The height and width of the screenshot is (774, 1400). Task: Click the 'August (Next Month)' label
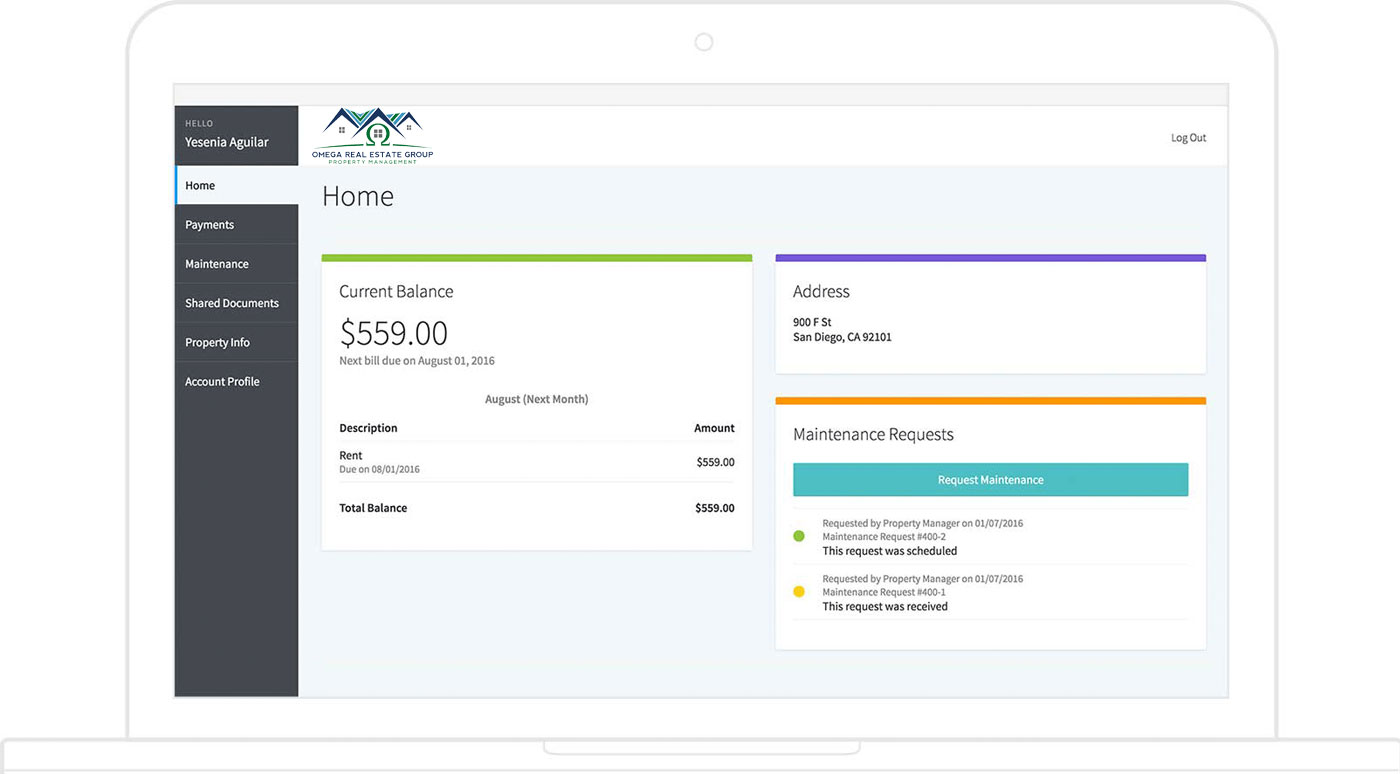point(537,399)
